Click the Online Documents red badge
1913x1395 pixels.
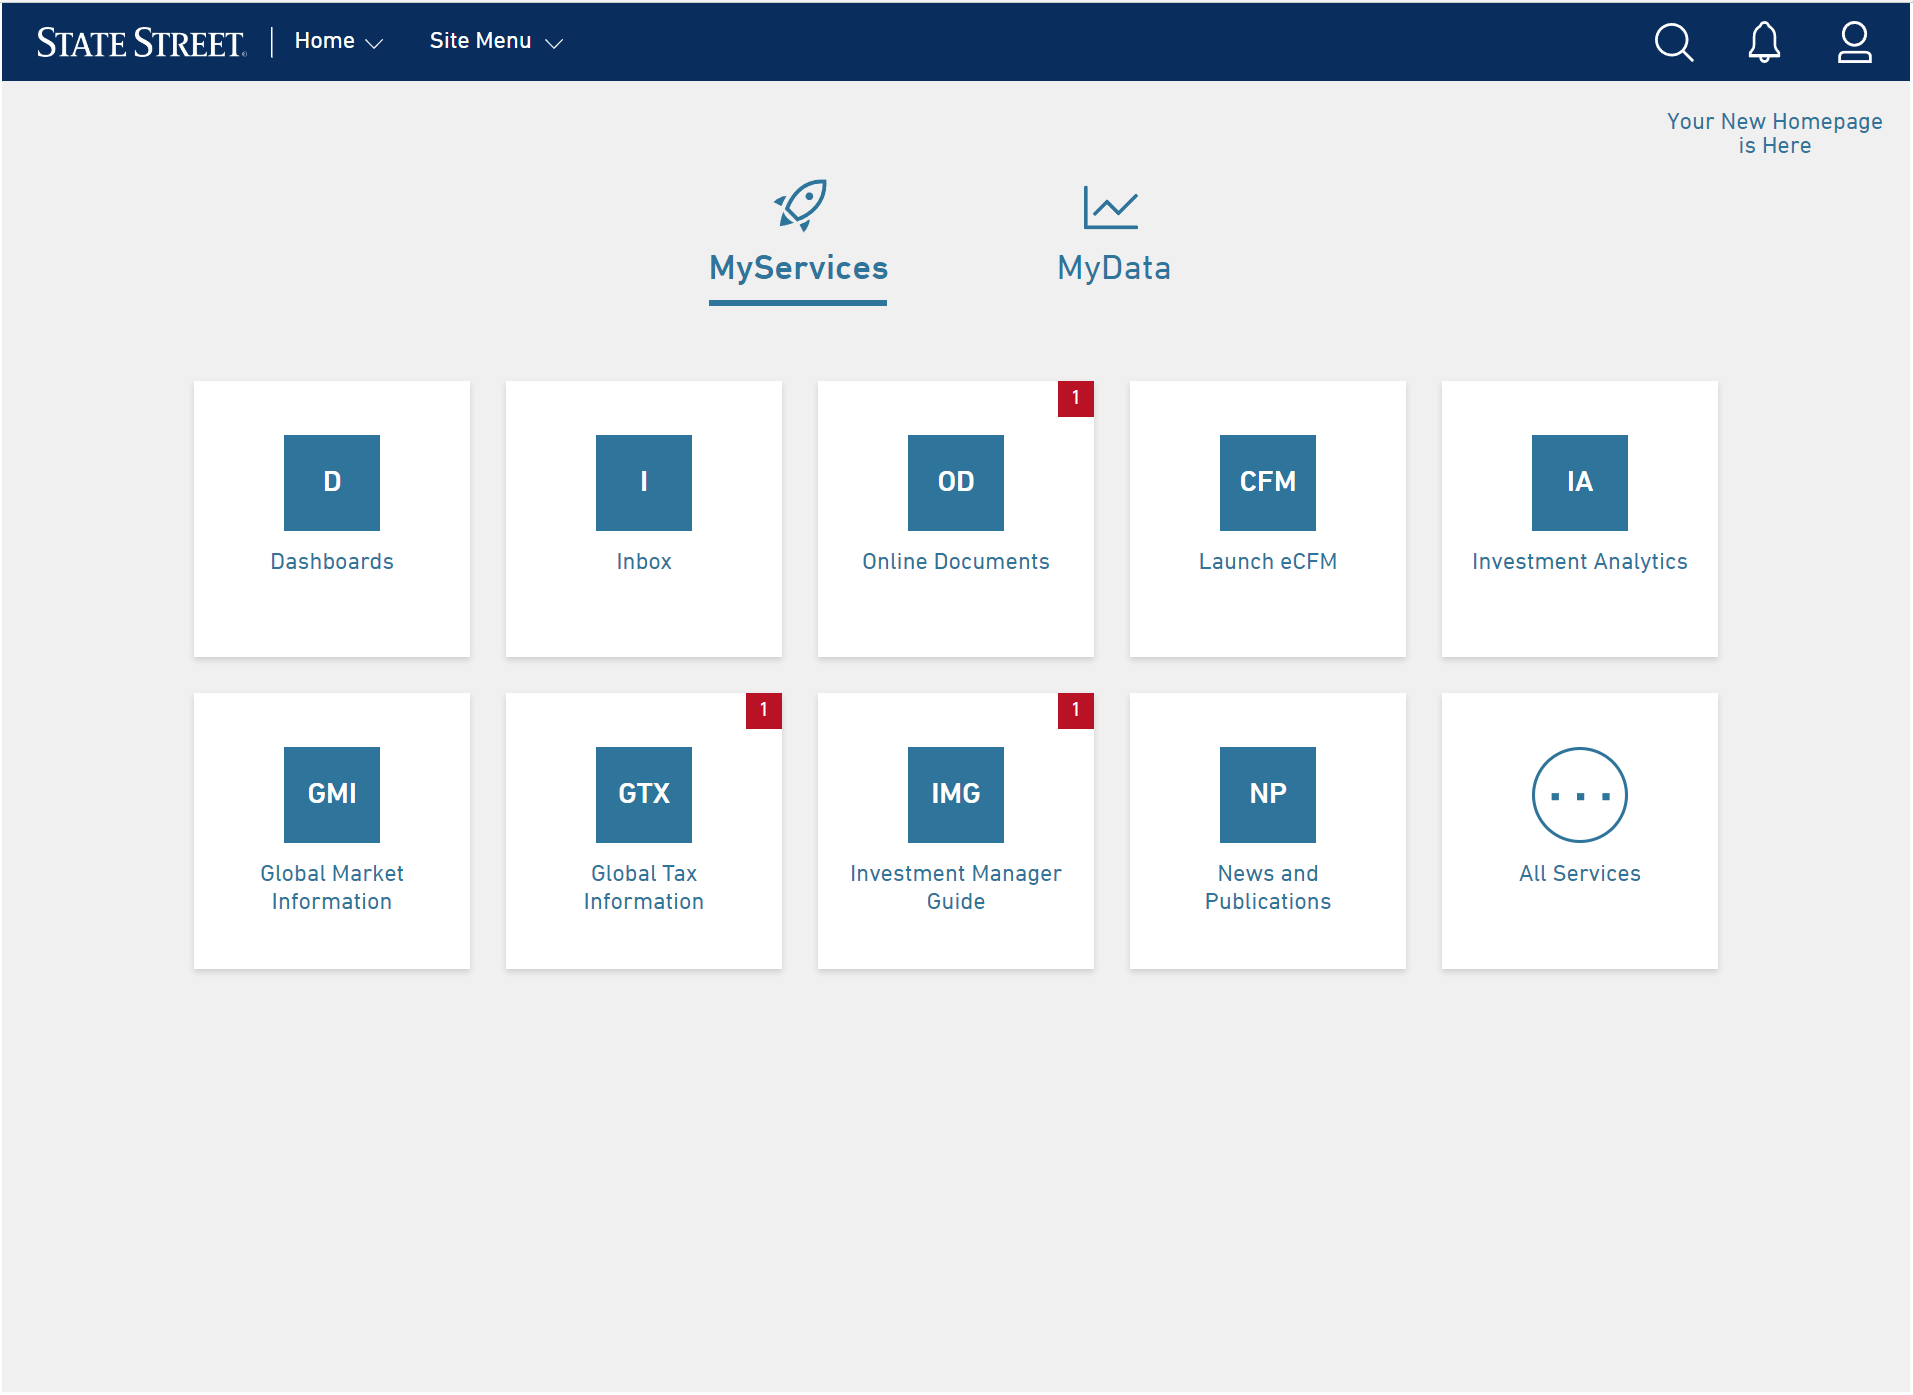(1075, 398)
